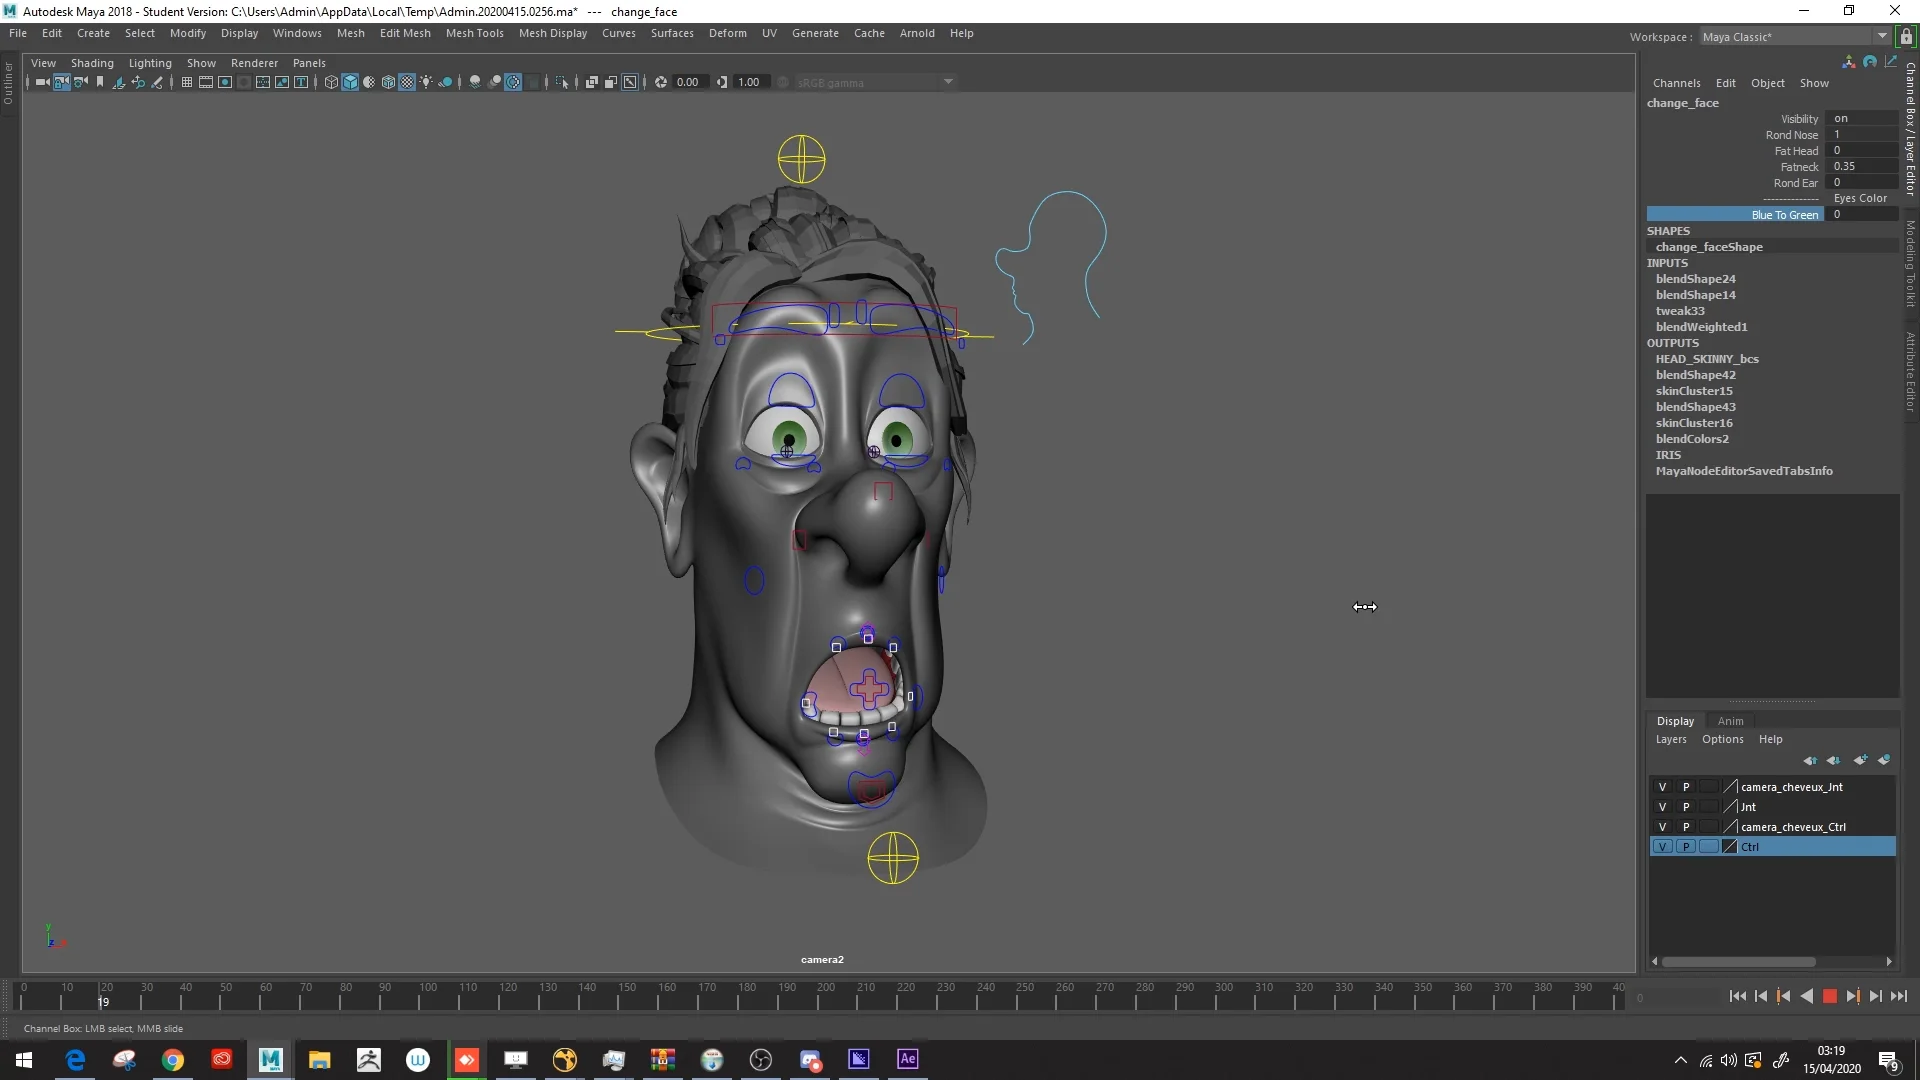Toggle Isolate Select icon

tap(562, 82)
